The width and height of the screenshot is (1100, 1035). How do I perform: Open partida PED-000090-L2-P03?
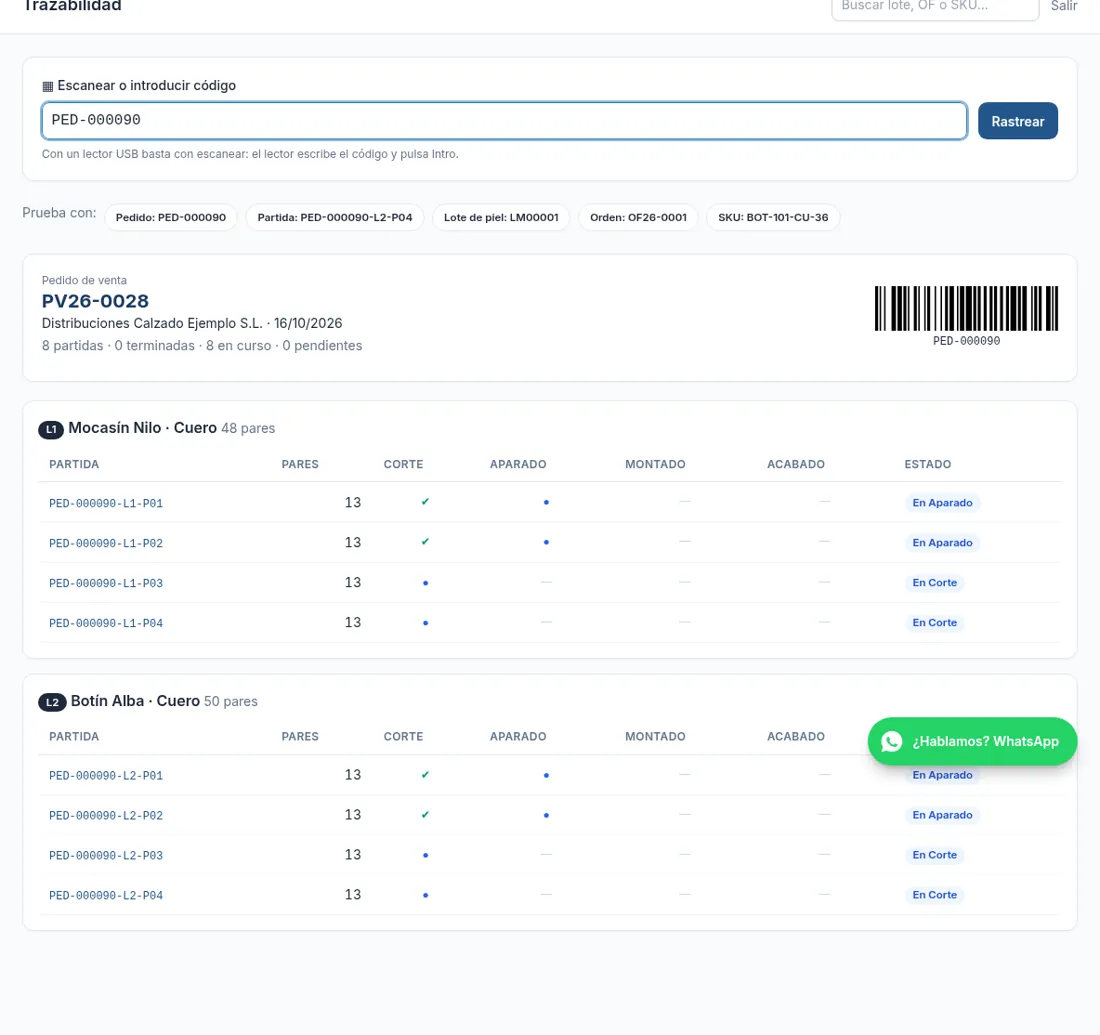[x=106, y=856]
